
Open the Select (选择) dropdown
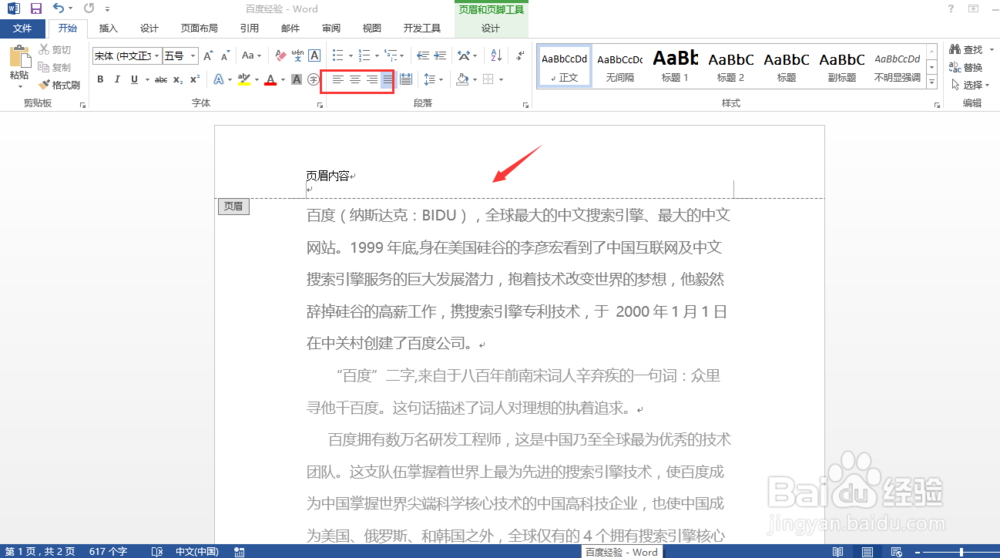tap(969, 85)
